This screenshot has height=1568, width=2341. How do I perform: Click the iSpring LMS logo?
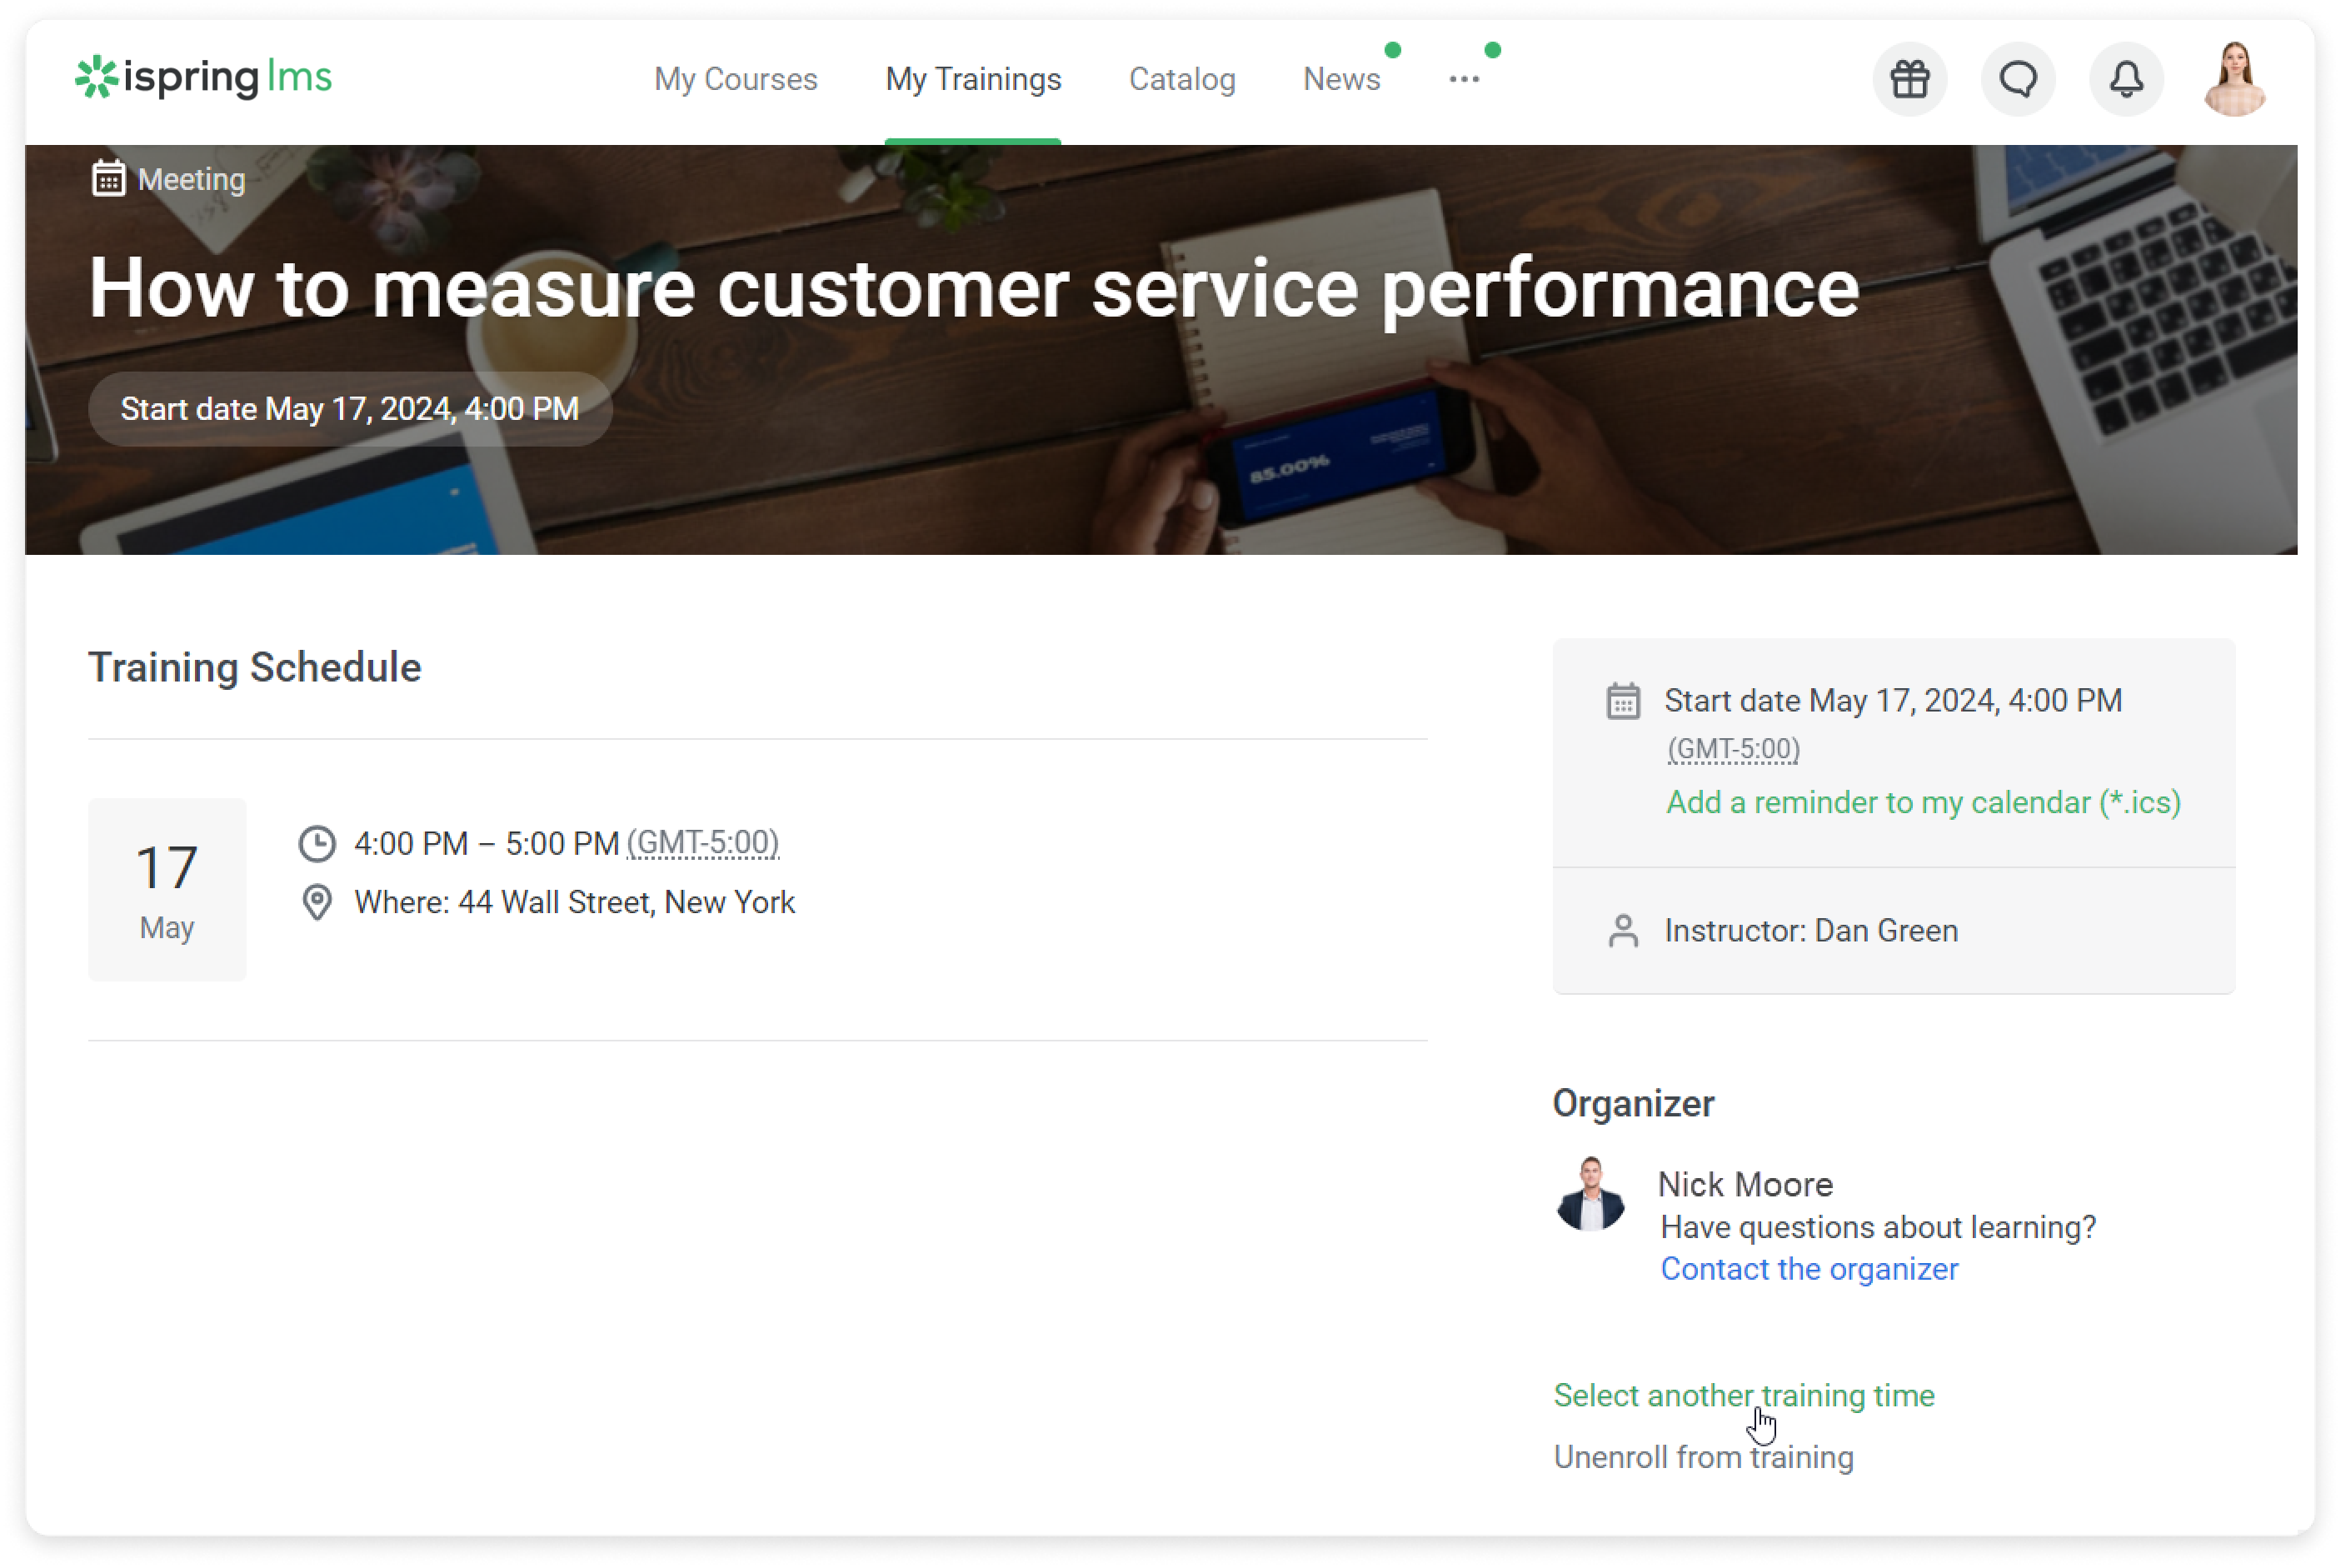[x=204, y=77]
